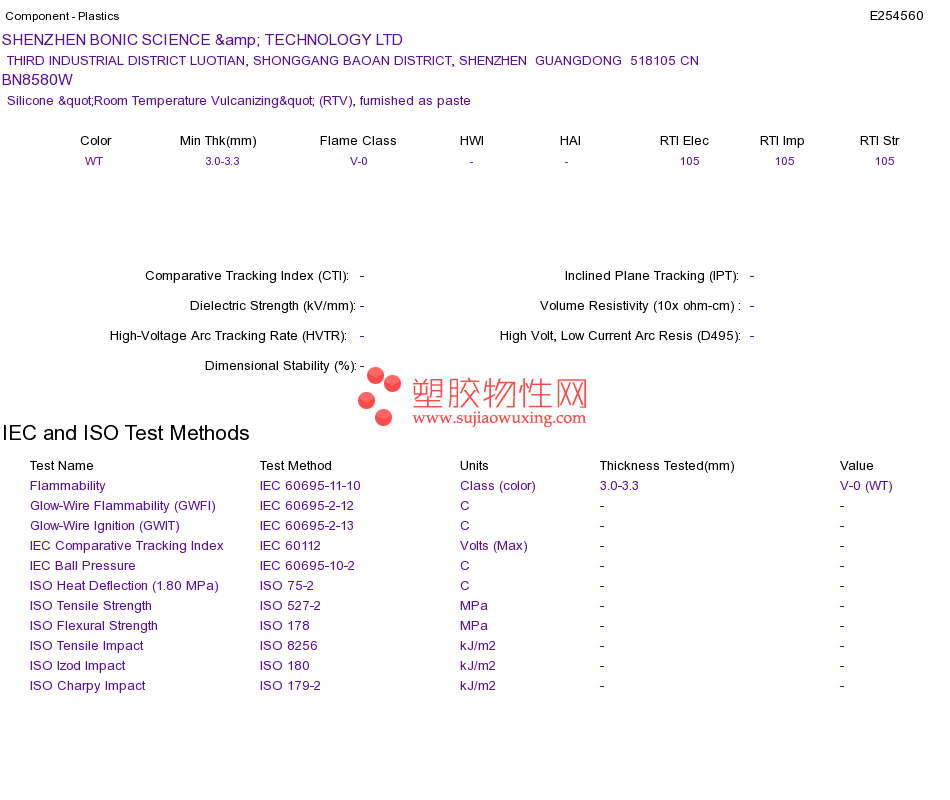Select the 105 value under RTI Elec
The width and height of the screenshot is (950, 800).
tap(689, 161)
